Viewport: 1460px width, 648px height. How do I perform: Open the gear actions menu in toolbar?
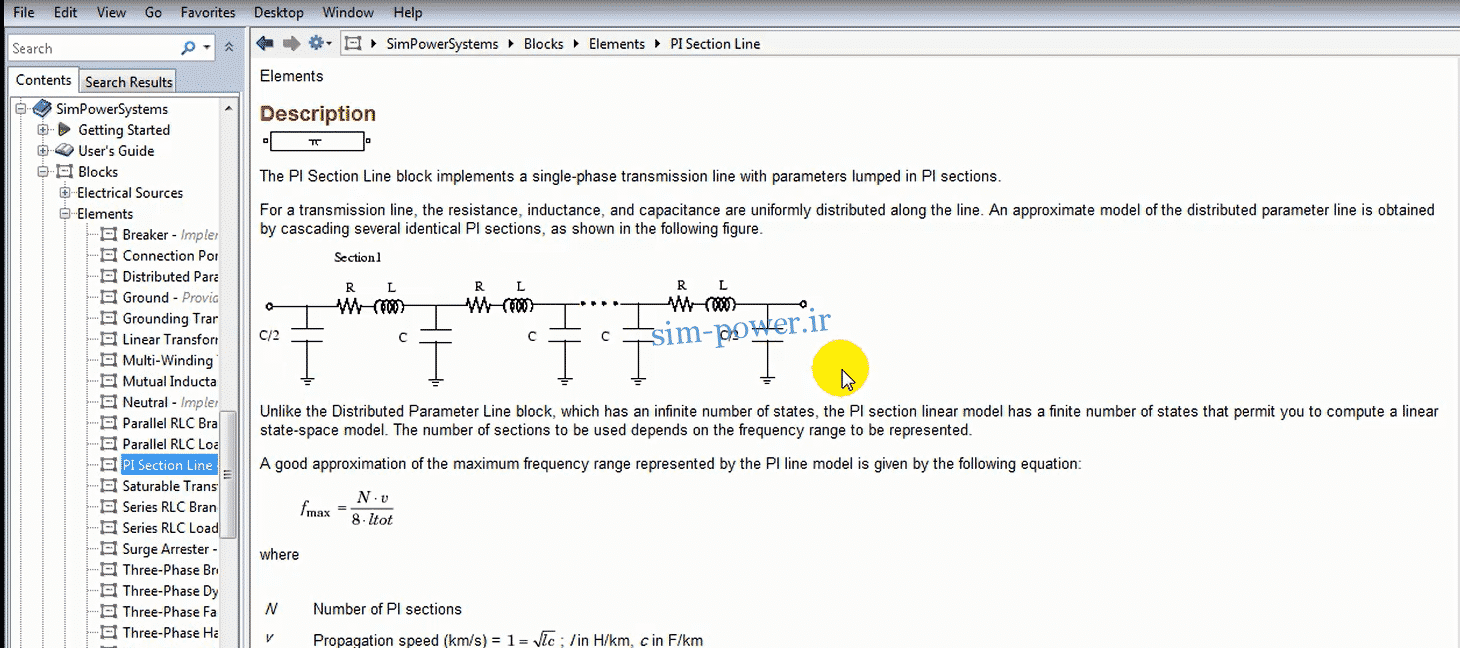pyautogui.click(x=320, y=44)
